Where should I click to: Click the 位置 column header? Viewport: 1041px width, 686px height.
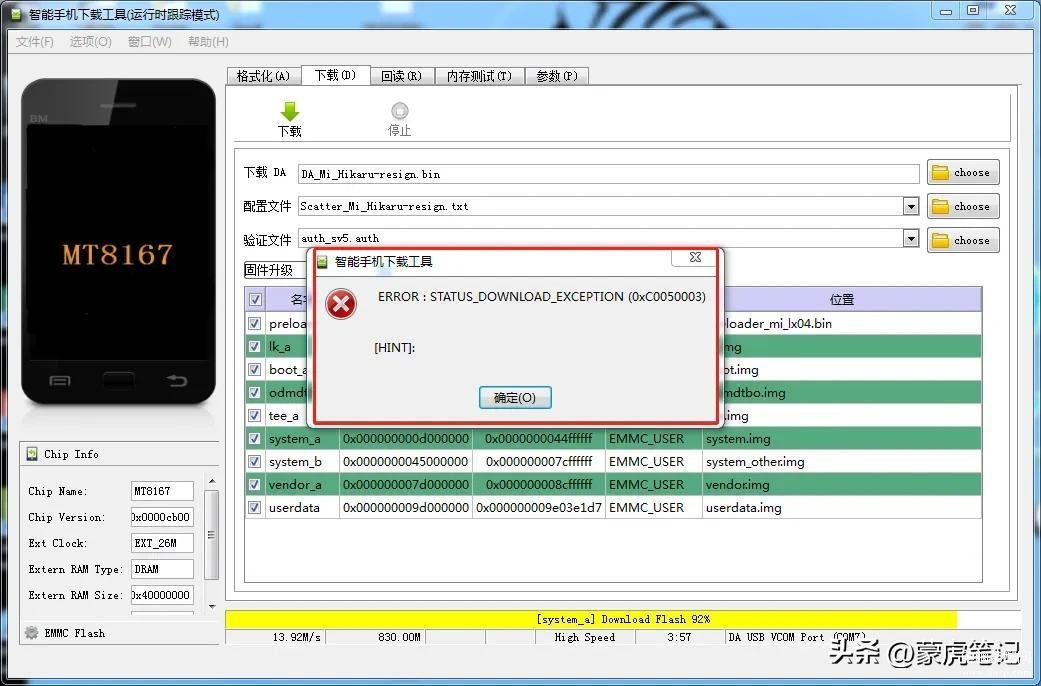coord(842,300)
